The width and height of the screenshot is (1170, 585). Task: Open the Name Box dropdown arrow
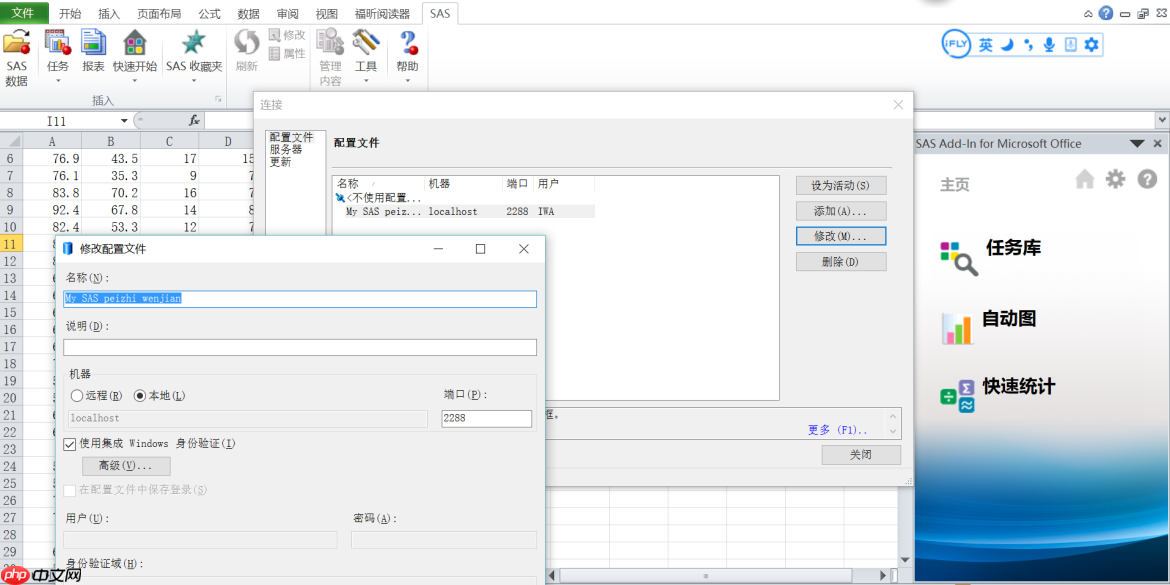pos(124,121)
